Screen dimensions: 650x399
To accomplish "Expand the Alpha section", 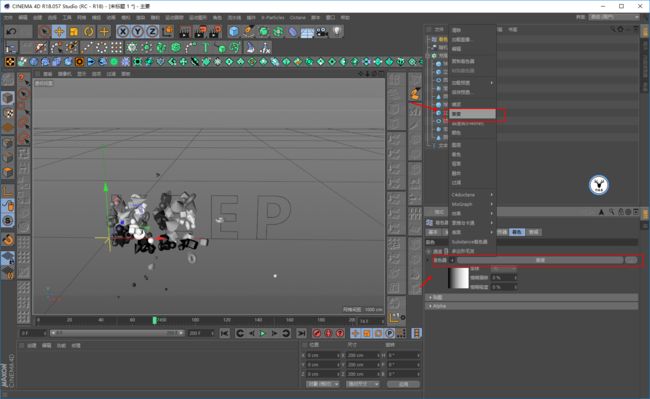I will pyautogui.click(x=532, y=306).
